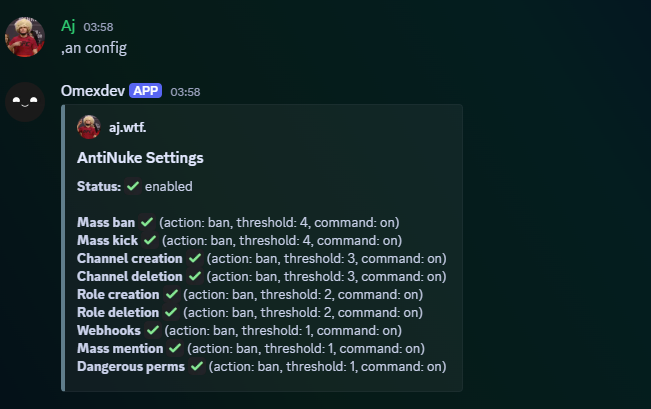
Task: Click the 03:58 timestamp on Aj's message
Action: point(98,27)
